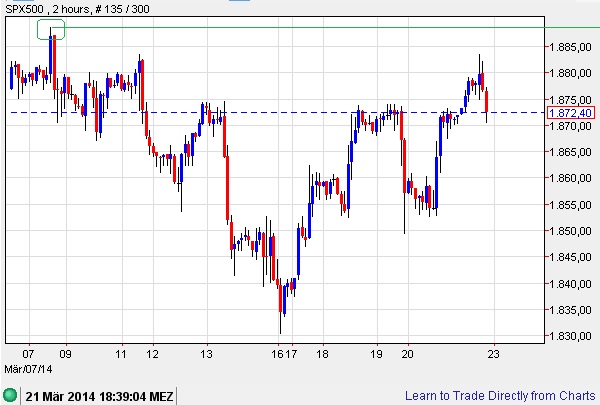Click the date label 19 on time axis

tap(376, 354)
